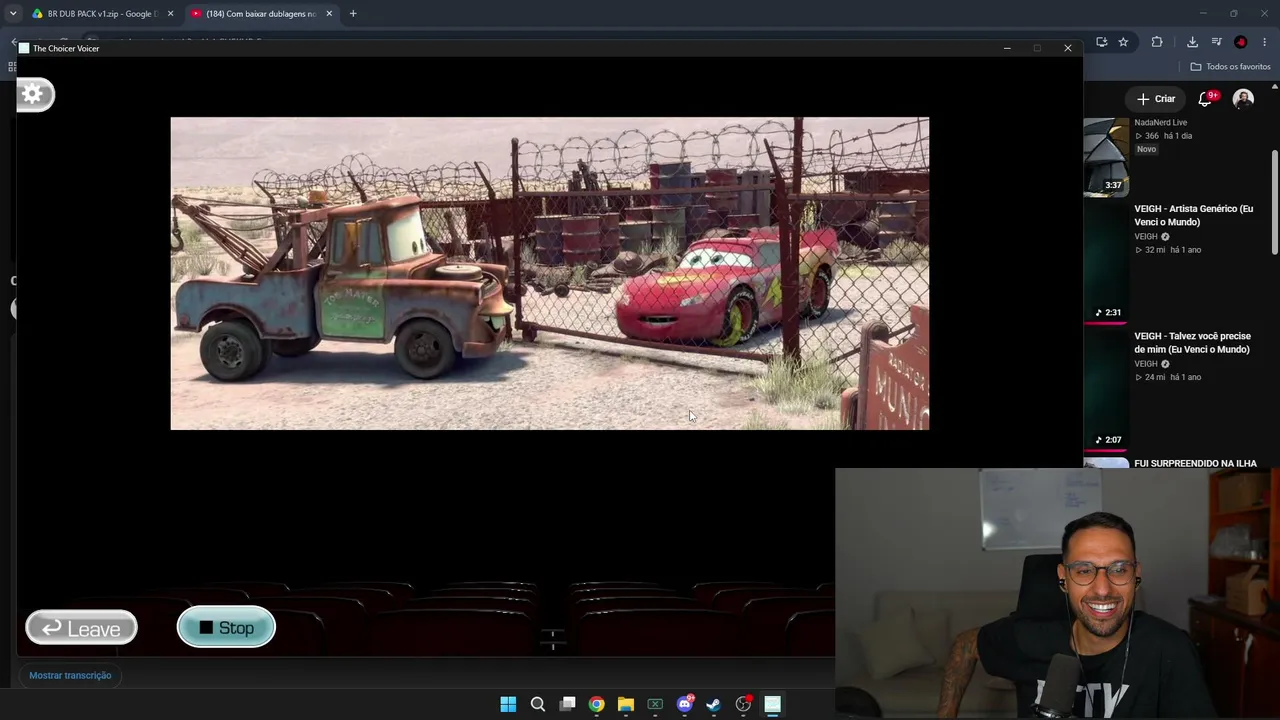
Task: Open 'FUI SURPREENDIDO NA ILHA' video
Action: pyautogui.click(x=1195, y=464)
